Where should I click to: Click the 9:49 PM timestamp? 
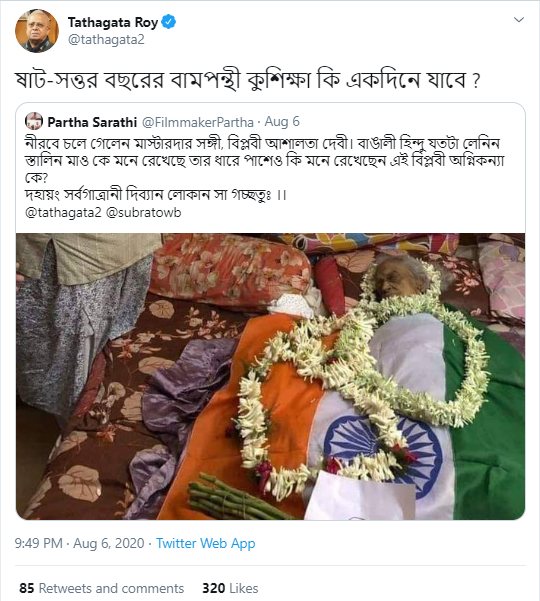pyautogui.click(x=39, y=544)
